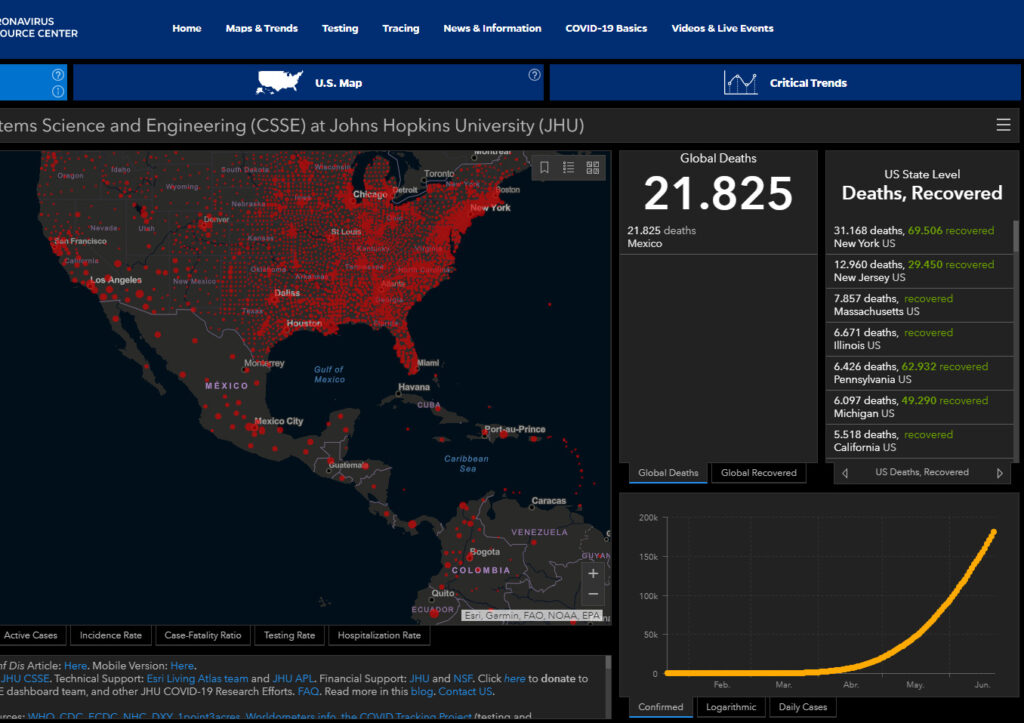Zoom in on the map with plus
The image size is (1024, 723).
[x=593, y=574]
